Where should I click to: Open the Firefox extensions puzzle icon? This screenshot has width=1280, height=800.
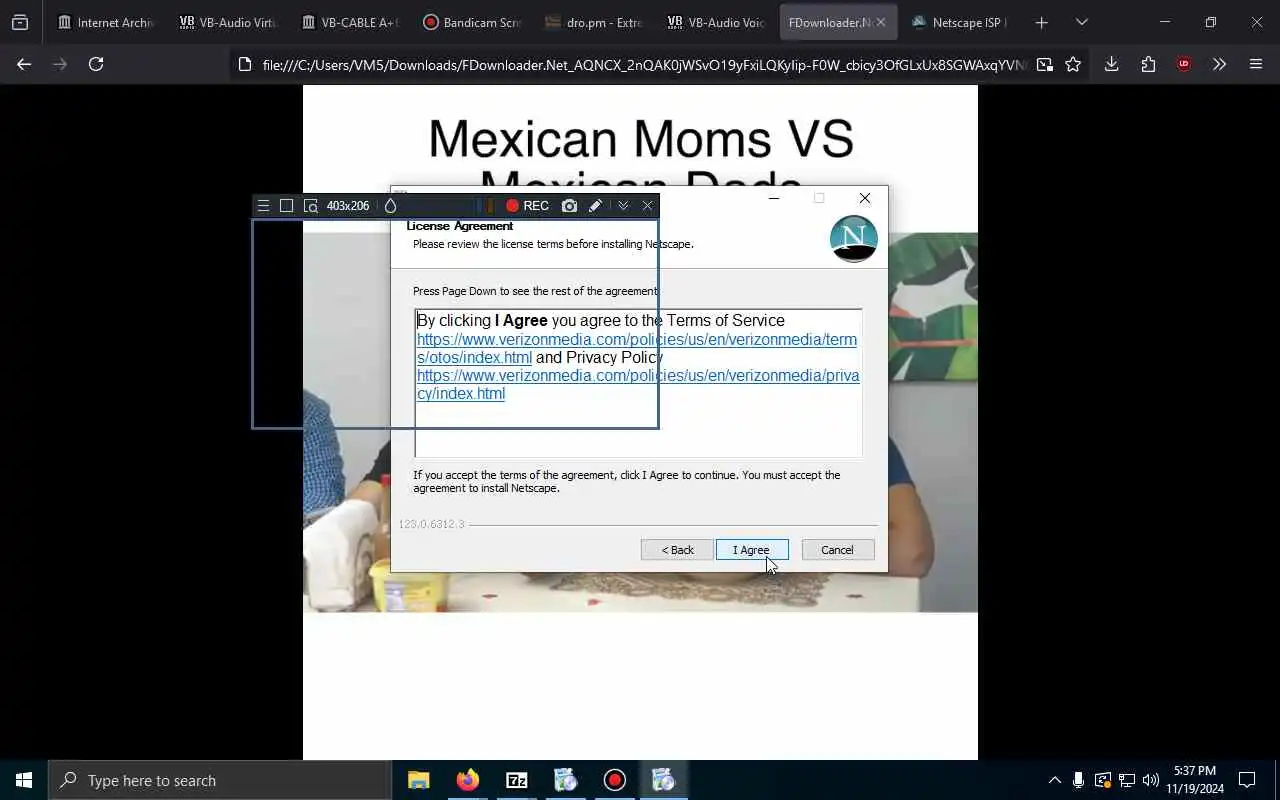click(x=1148, y=64)
